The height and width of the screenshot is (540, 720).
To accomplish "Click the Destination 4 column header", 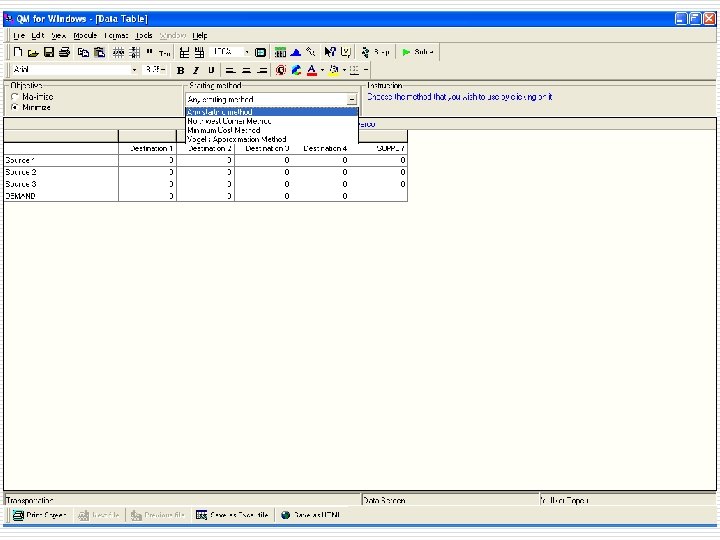I will (x=321, y=149).
